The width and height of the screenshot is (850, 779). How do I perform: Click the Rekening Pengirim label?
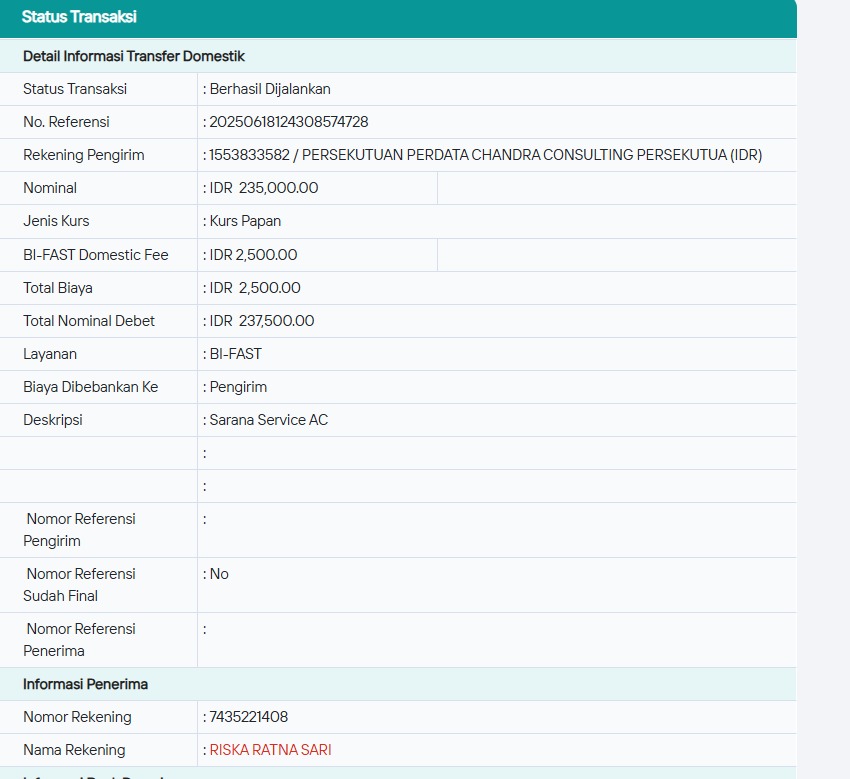[84, 155]
